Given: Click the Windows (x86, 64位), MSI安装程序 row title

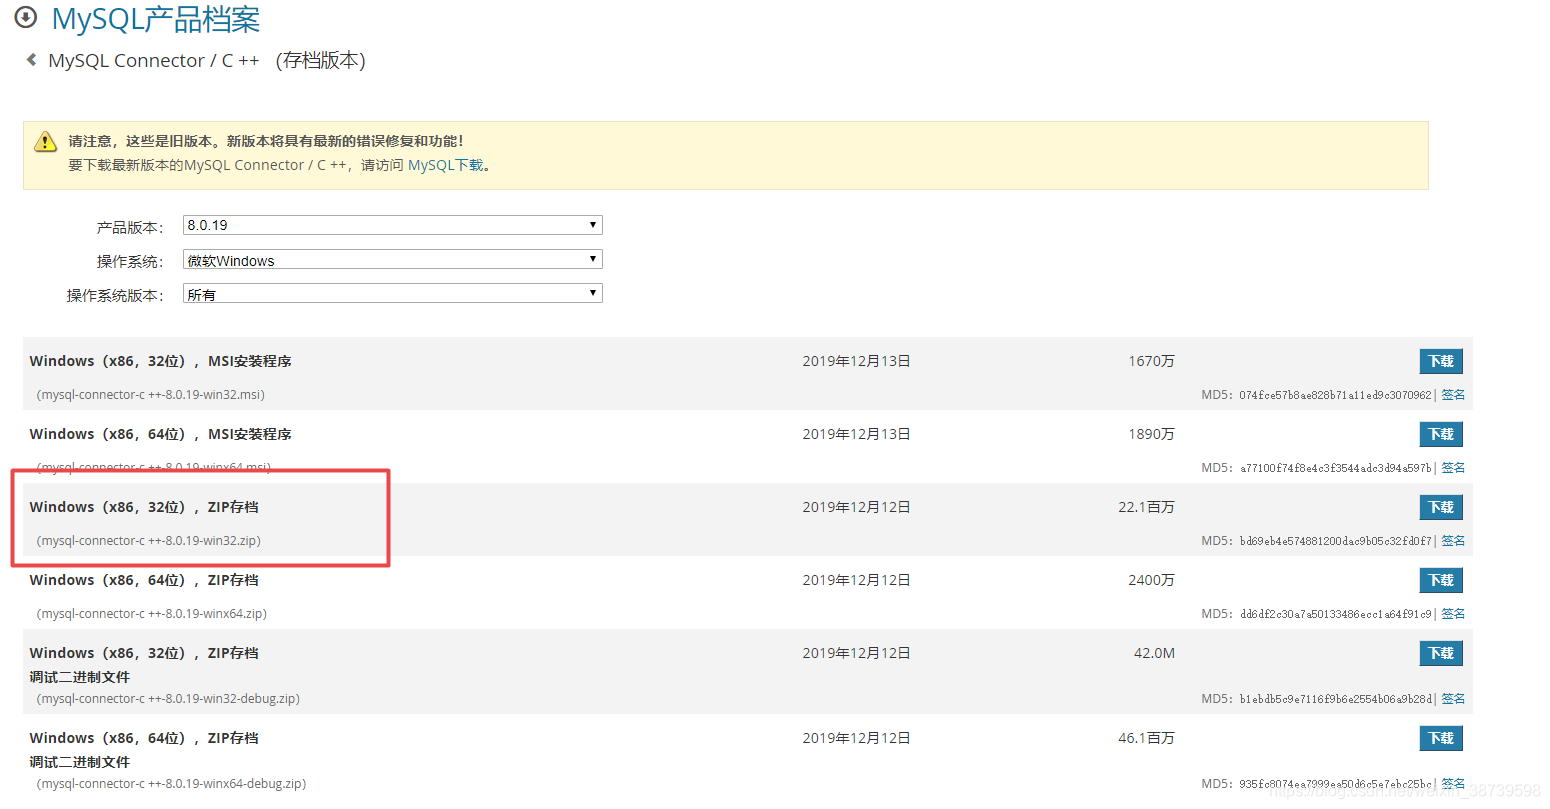Looking at the screenshot, I should (x=161, y=434).
